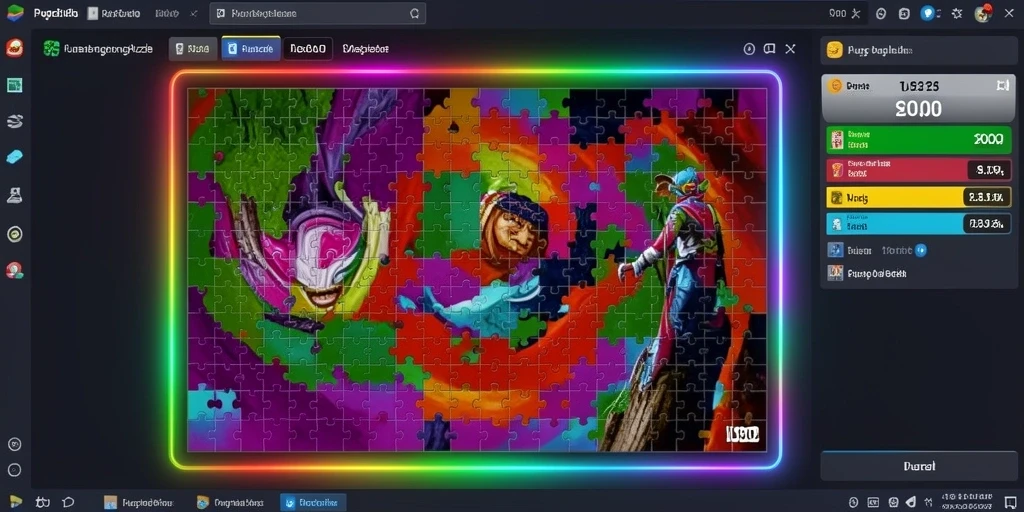The height and width of the screenshot is (512, 1024).
Task: Click the taskbar start icon at far left
Action: pos(15,502)
